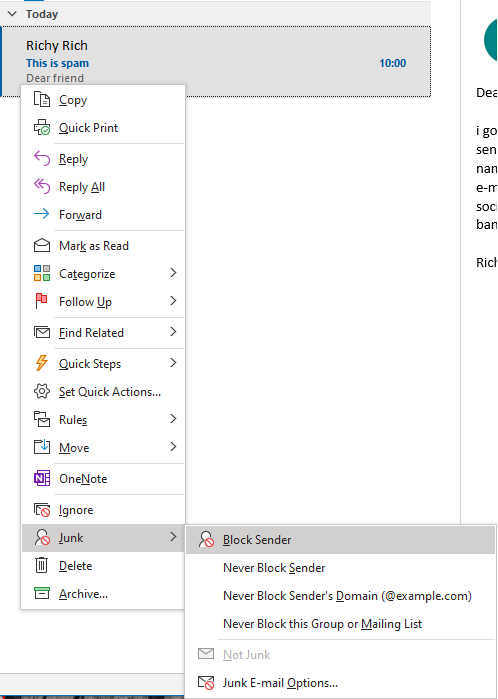
Task: Open Junk E-mail Options dialog entry
Action: click(340, 683)
